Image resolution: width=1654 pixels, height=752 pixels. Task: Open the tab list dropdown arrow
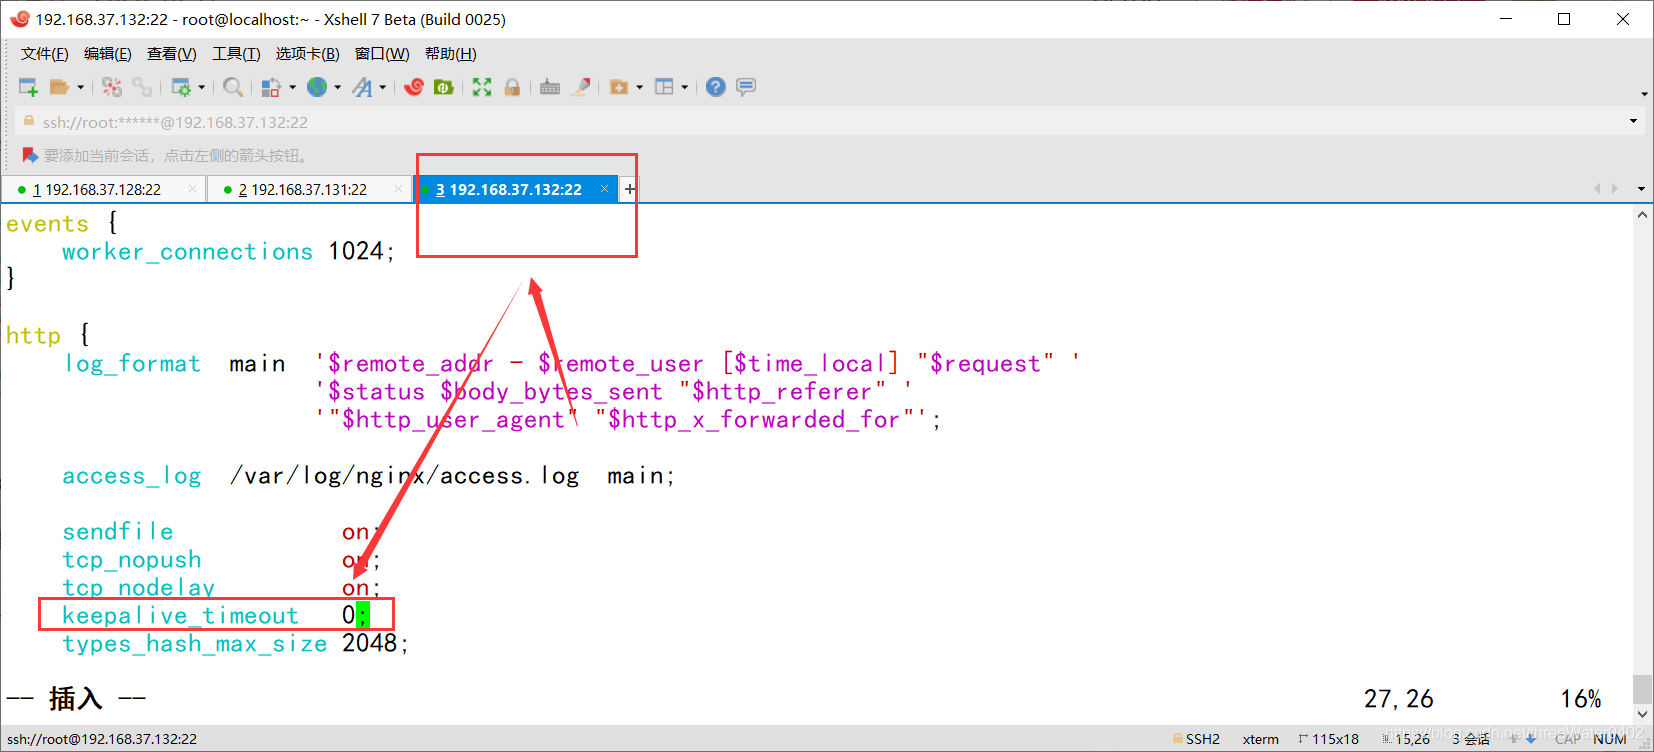1641,189
